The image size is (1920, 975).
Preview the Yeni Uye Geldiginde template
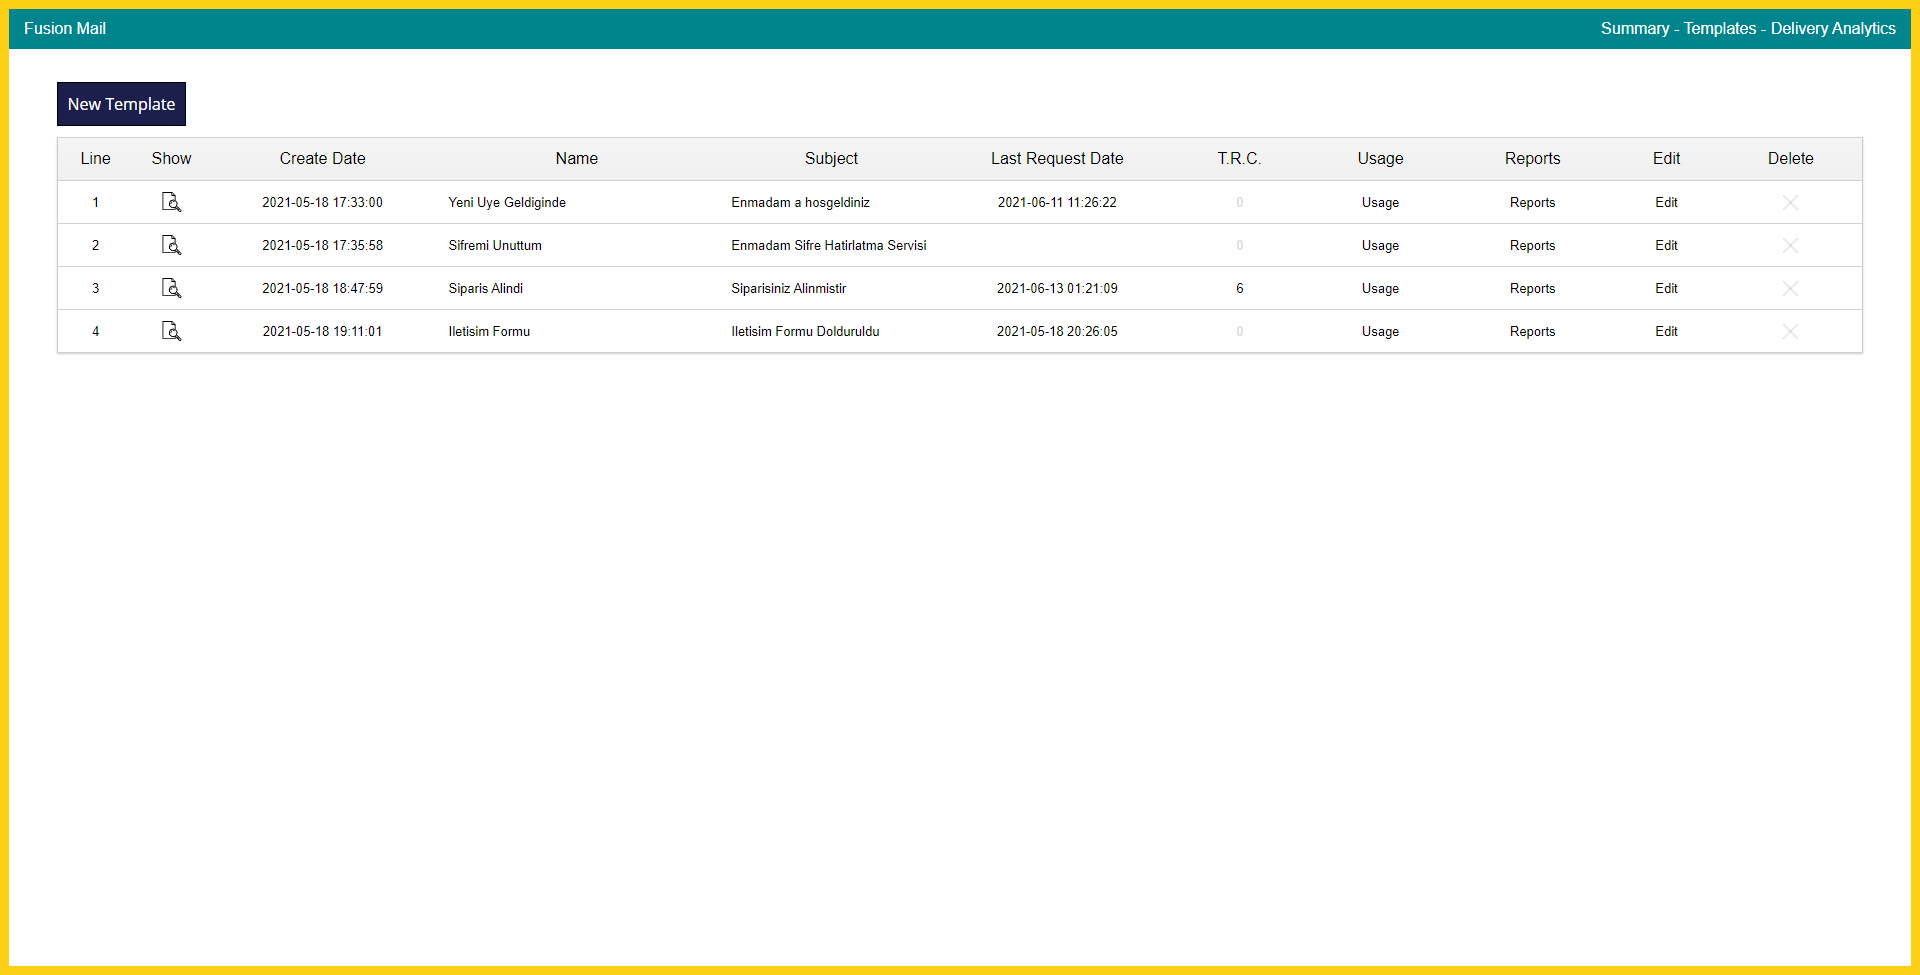pos(171,202)
